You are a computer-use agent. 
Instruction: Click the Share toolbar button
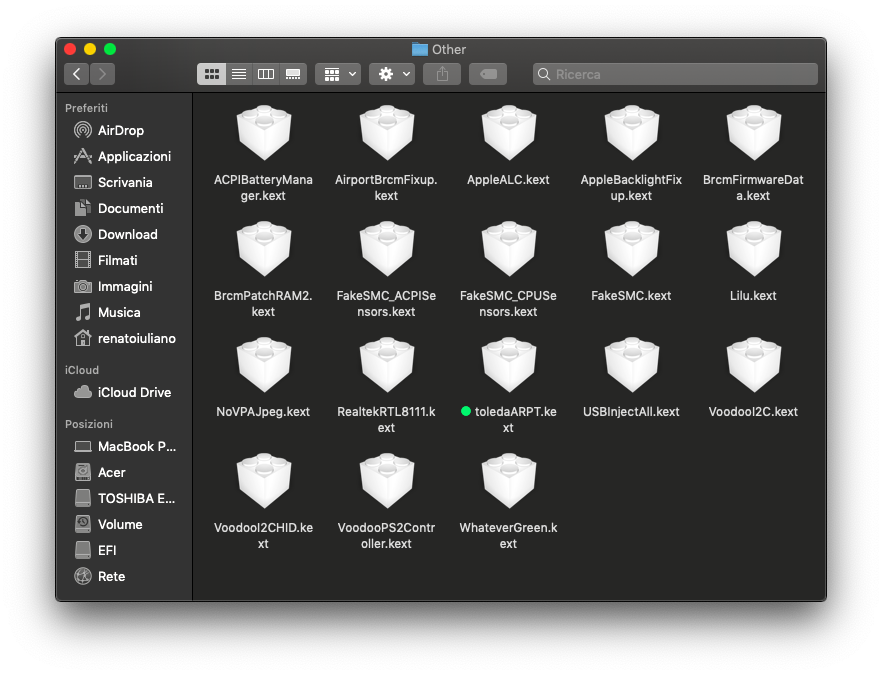tap(442, 74)
